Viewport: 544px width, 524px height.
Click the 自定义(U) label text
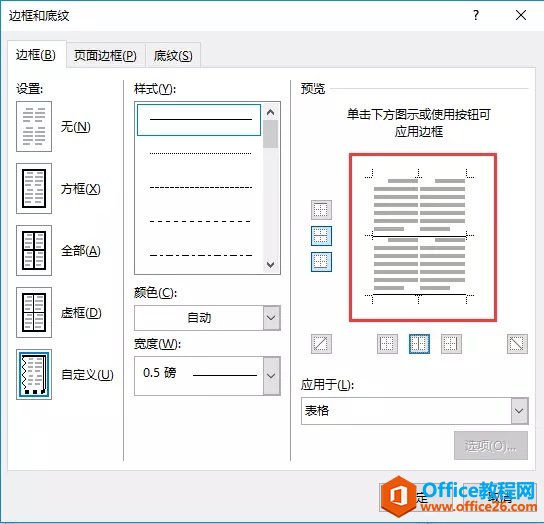pyautogui.click(x=87, y=375)
